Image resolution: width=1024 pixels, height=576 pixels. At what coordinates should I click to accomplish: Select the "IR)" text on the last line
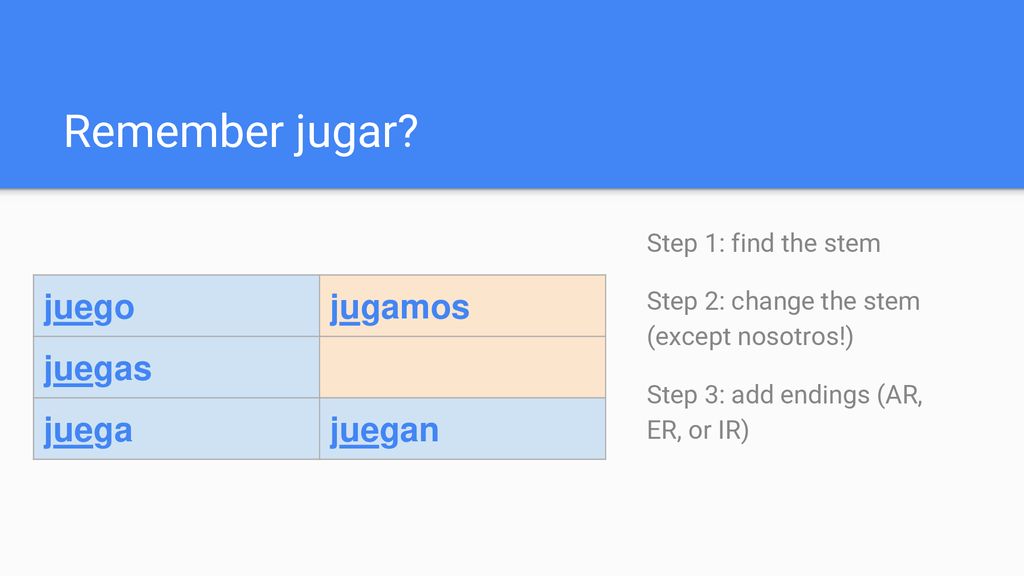point(733,431)
